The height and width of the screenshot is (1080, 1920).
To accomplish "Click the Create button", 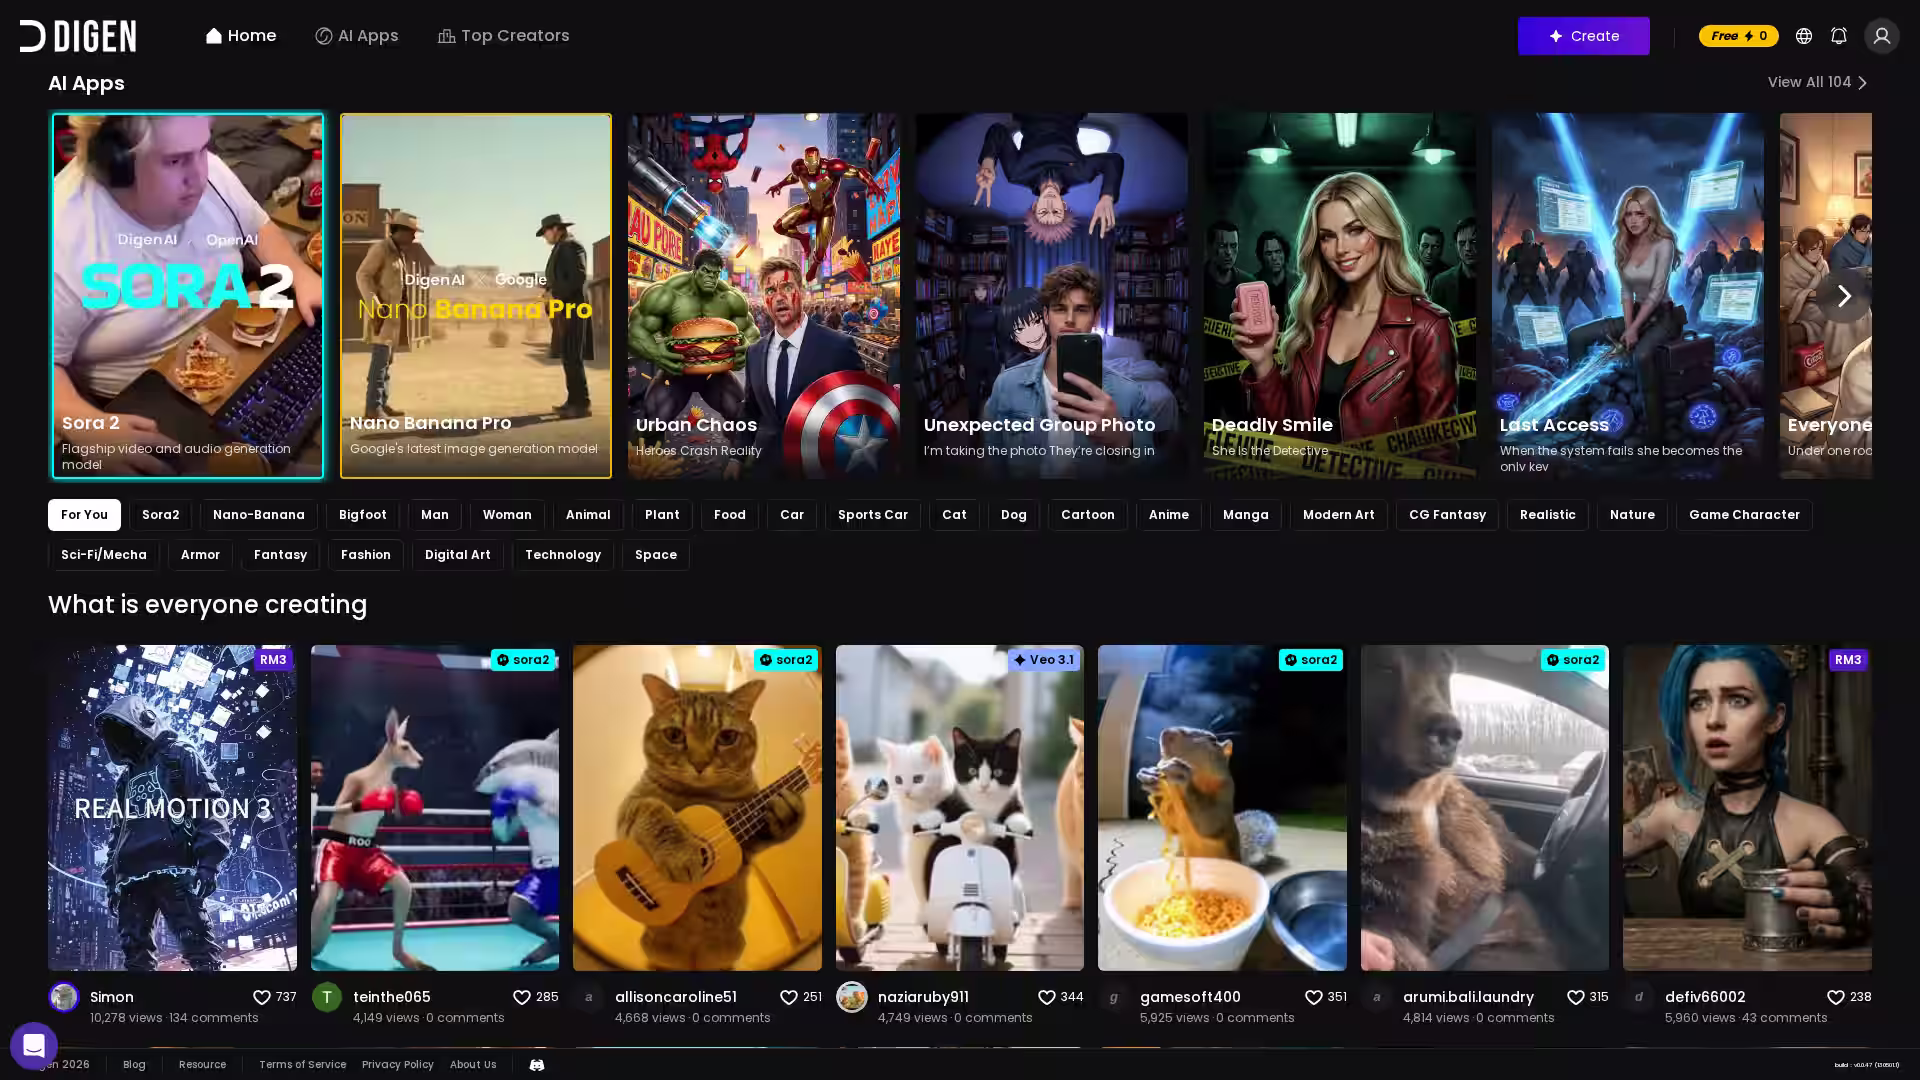I will tap(1583, 36).
